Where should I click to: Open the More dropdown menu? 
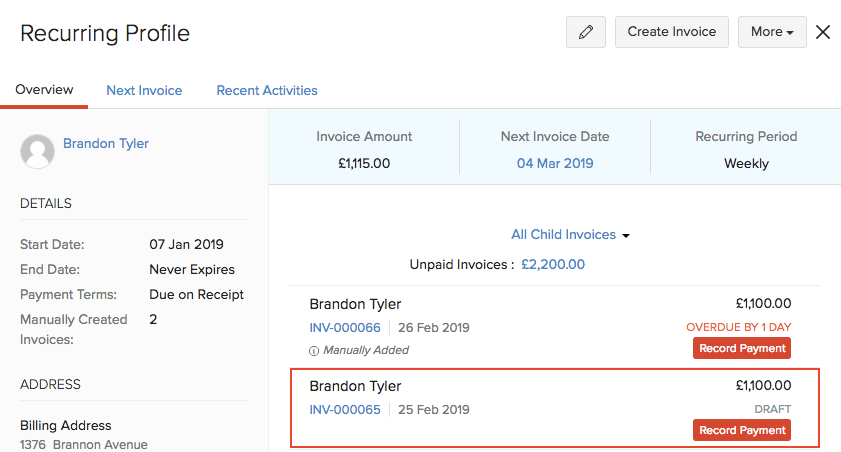(772, 32)
